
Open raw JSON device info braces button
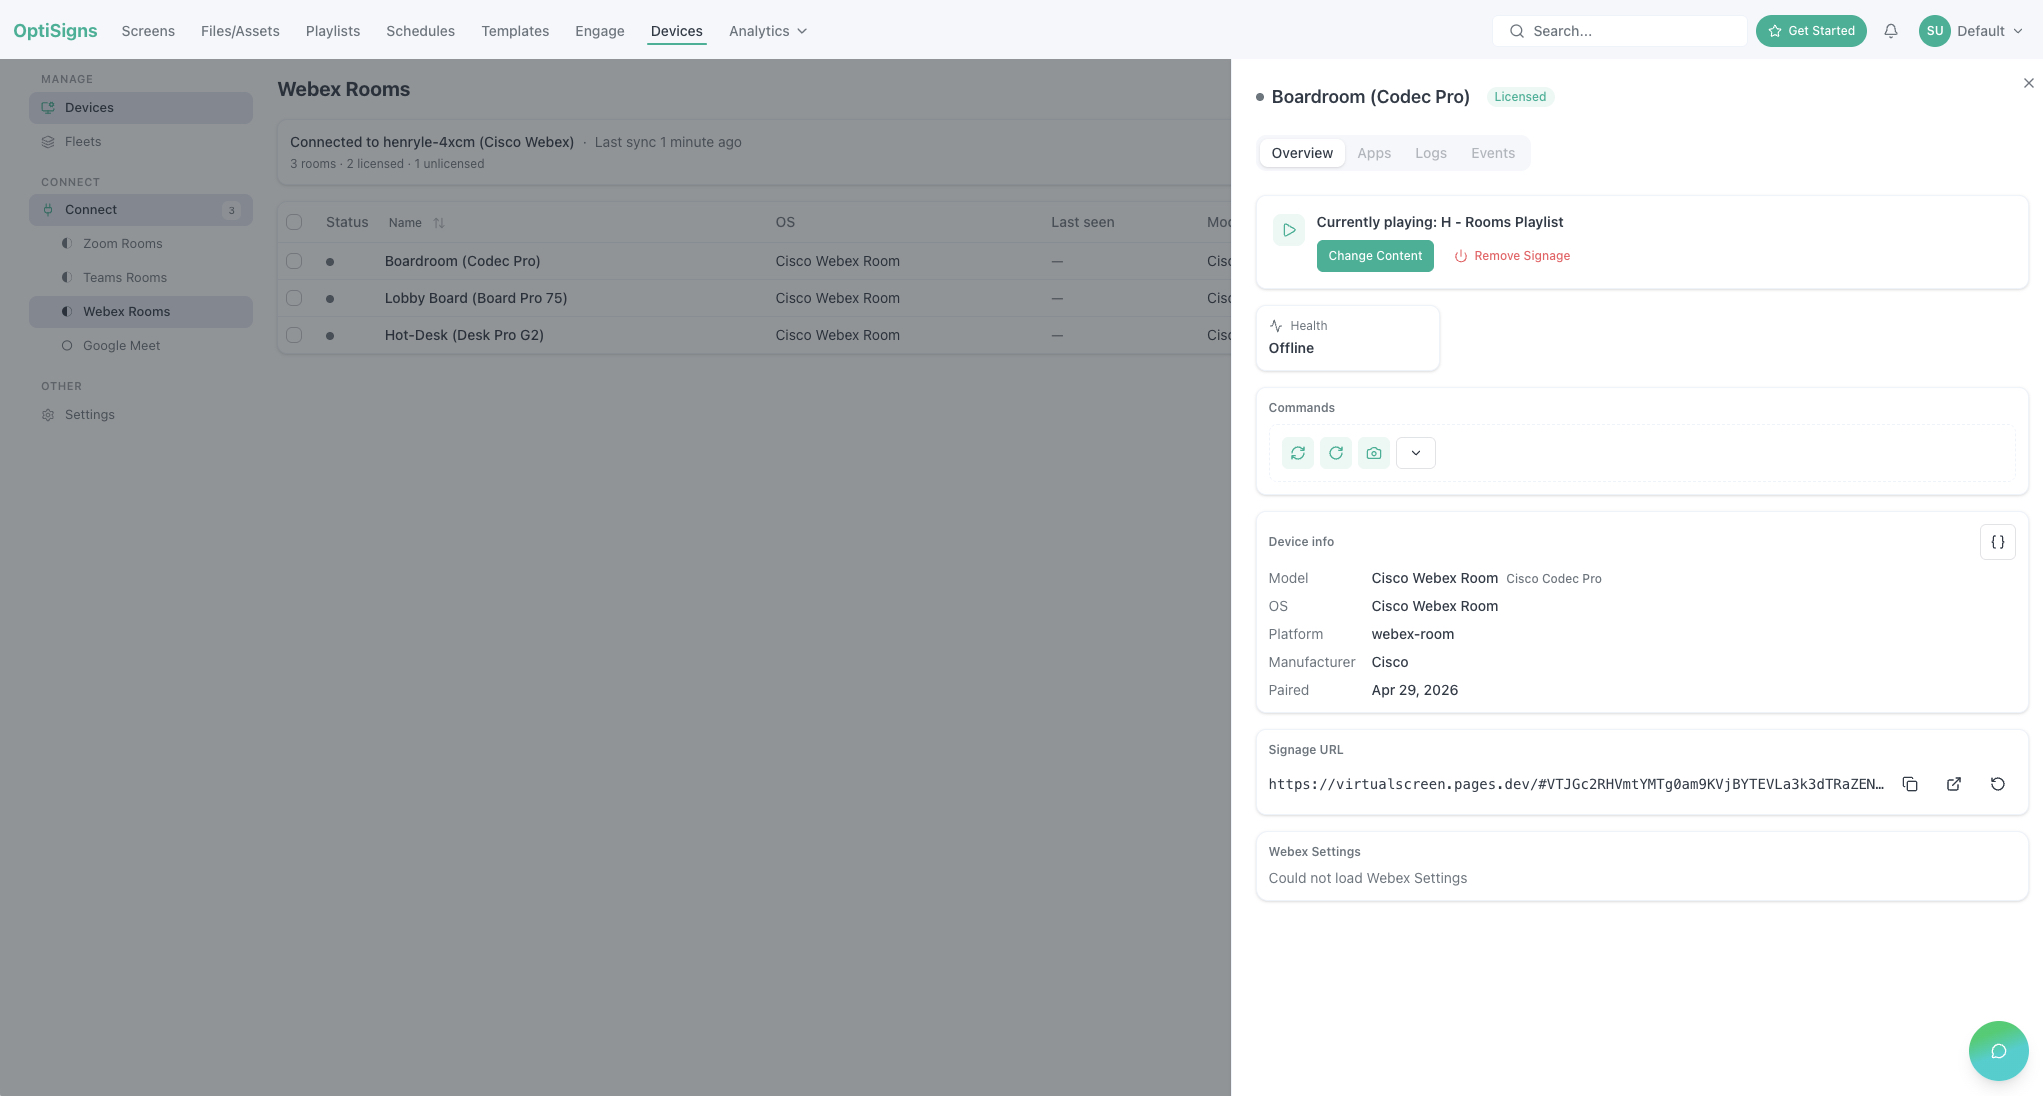click(x=1997, y=542)
